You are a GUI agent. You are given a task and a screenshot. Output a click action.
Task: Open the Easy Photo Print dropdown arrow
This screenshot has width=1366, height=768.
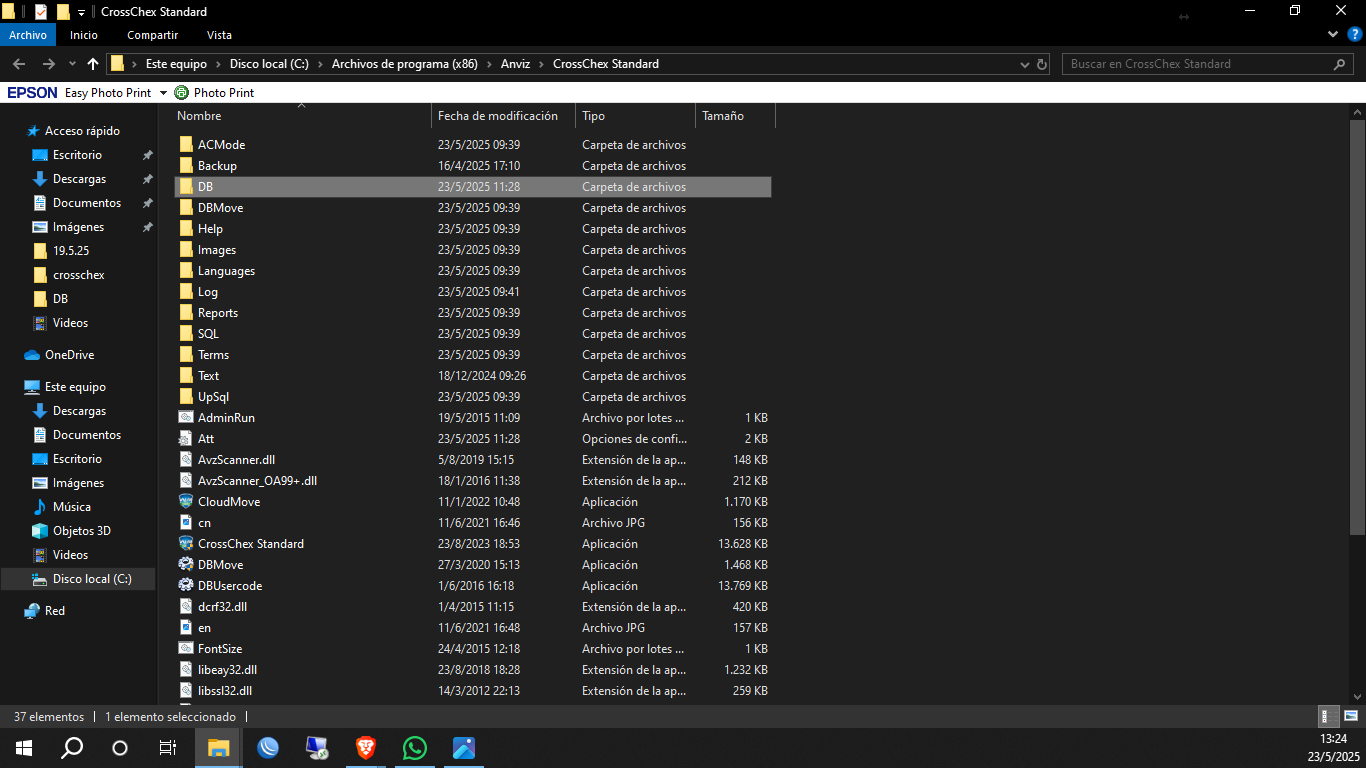tap(162, 93)
